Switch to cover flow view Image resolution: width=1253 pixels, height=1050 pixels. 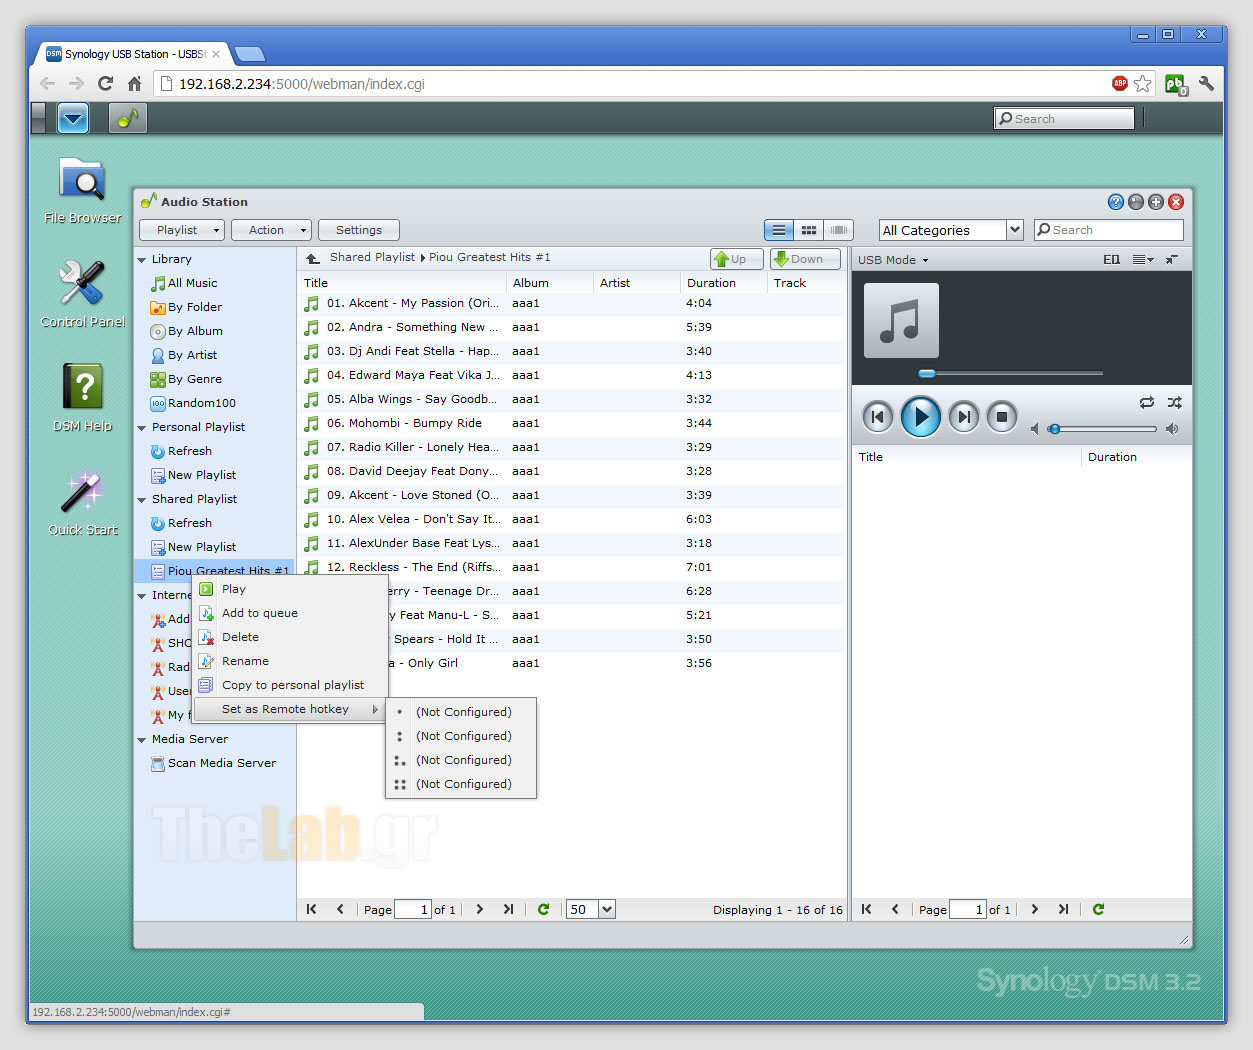pos(839,230)
